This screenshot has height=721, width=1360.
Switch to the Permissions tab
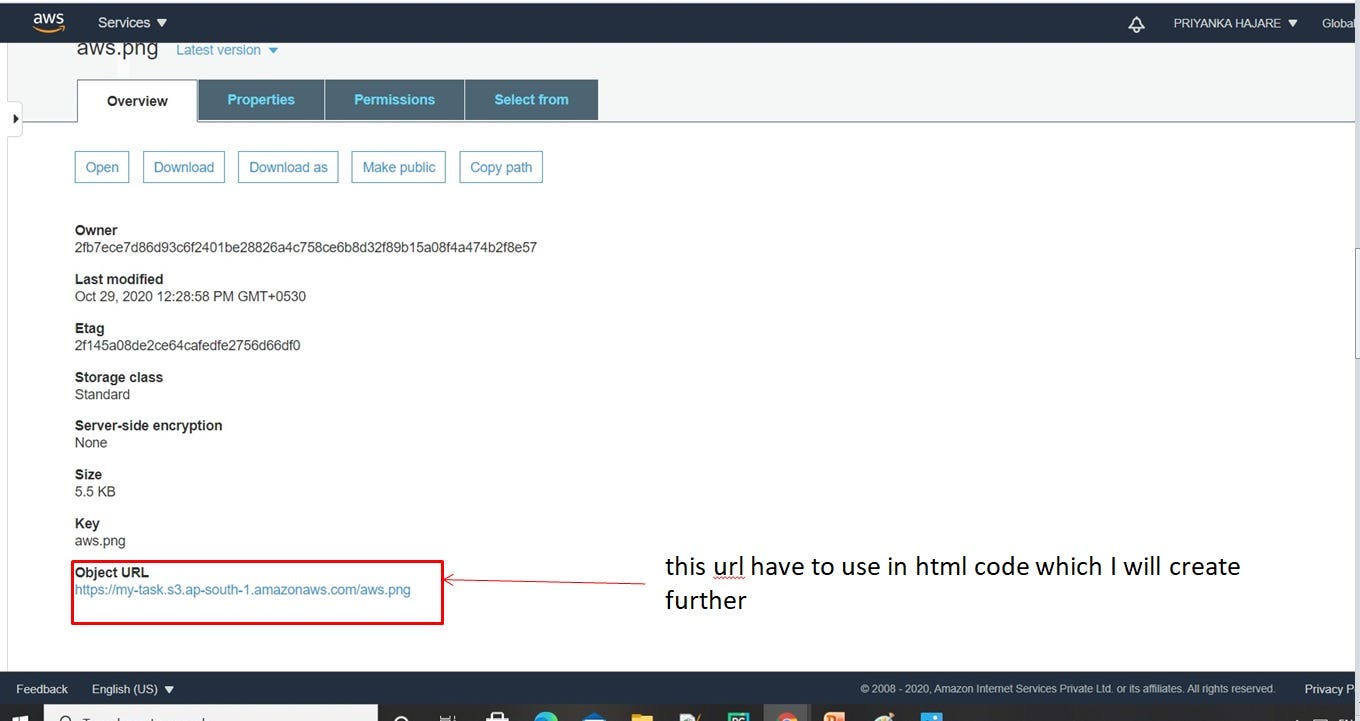tap(394, 100)
